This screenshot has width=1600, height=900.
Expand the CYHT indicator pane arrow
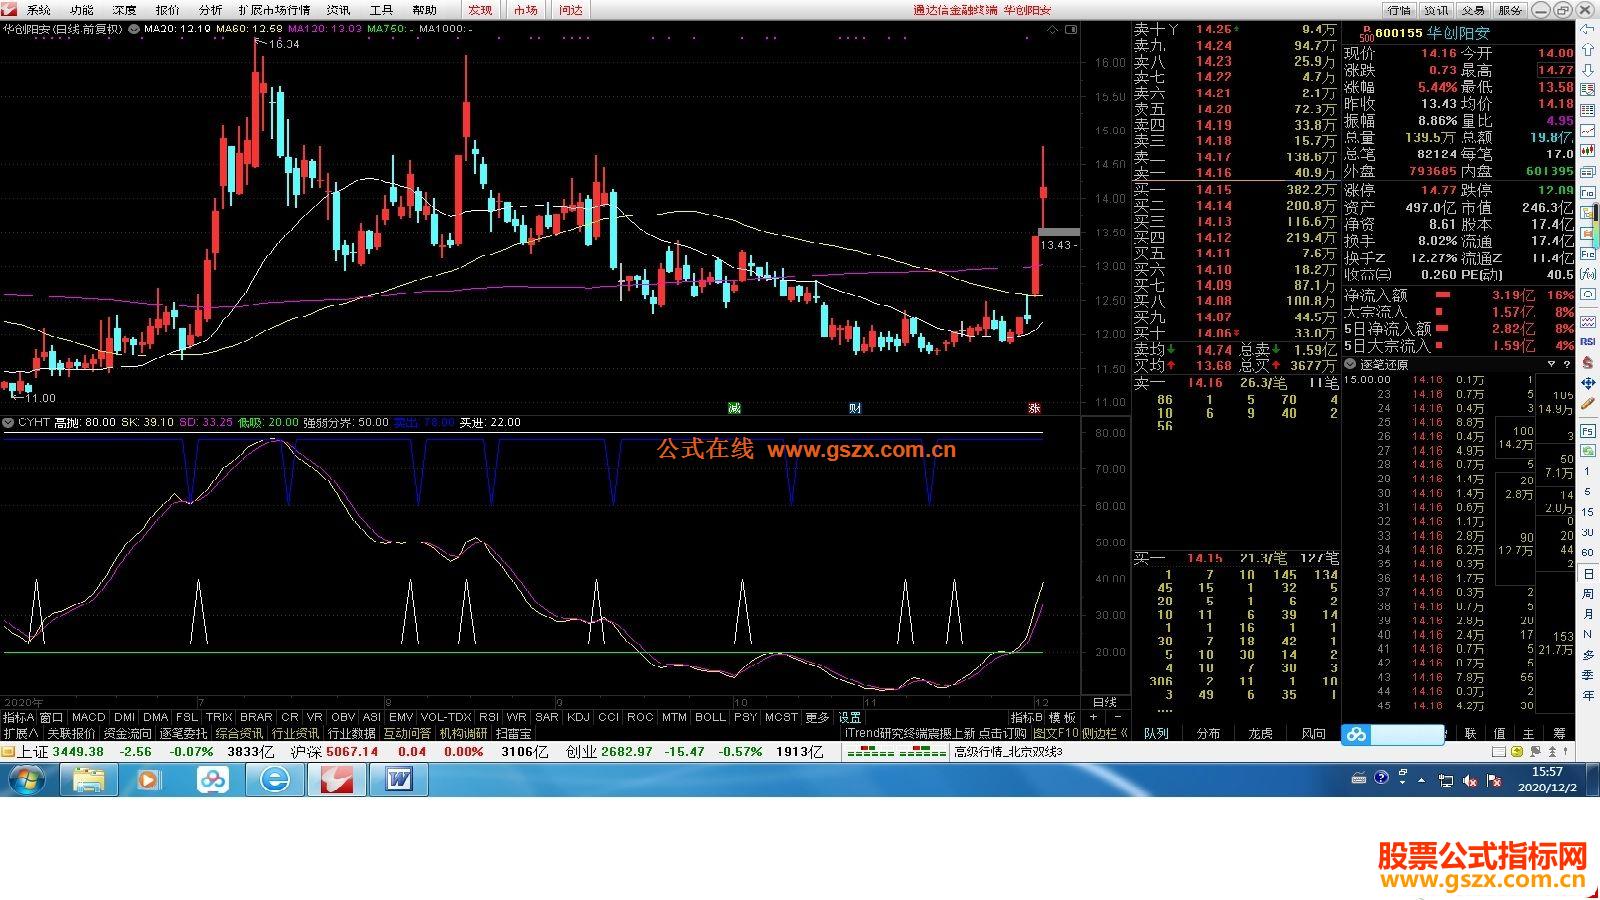[x=7, y=422]
